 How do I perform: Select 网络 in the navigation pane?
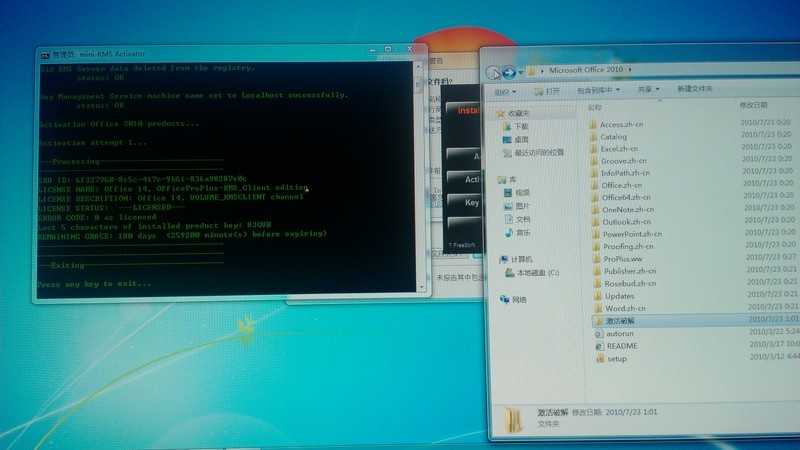coord(513,299)
